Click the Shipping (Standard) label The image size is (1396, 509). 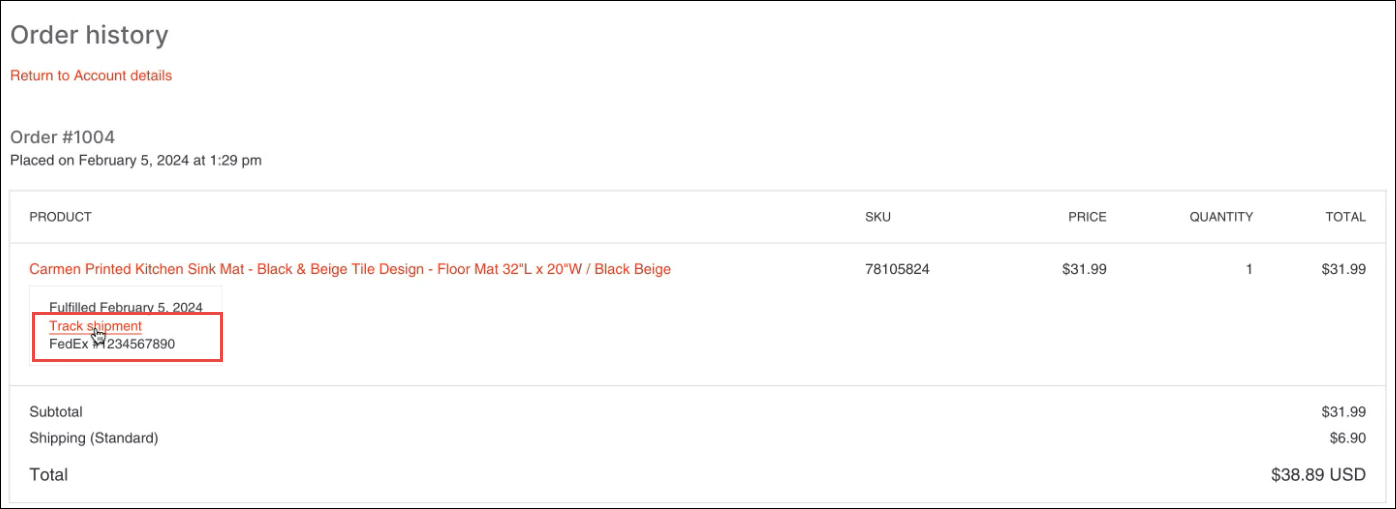[x=94, y=438]
